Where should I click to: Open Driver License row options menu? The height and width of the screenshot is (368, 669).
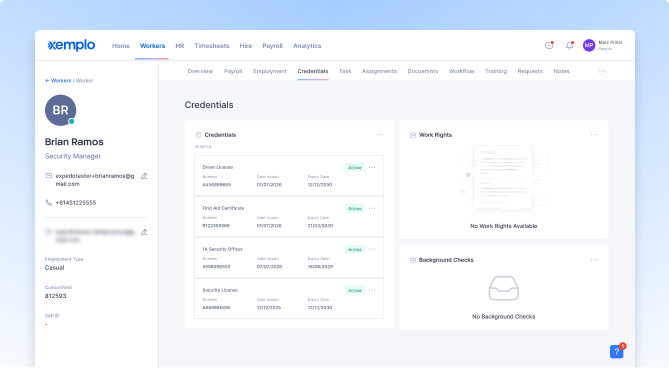(372, 168)
